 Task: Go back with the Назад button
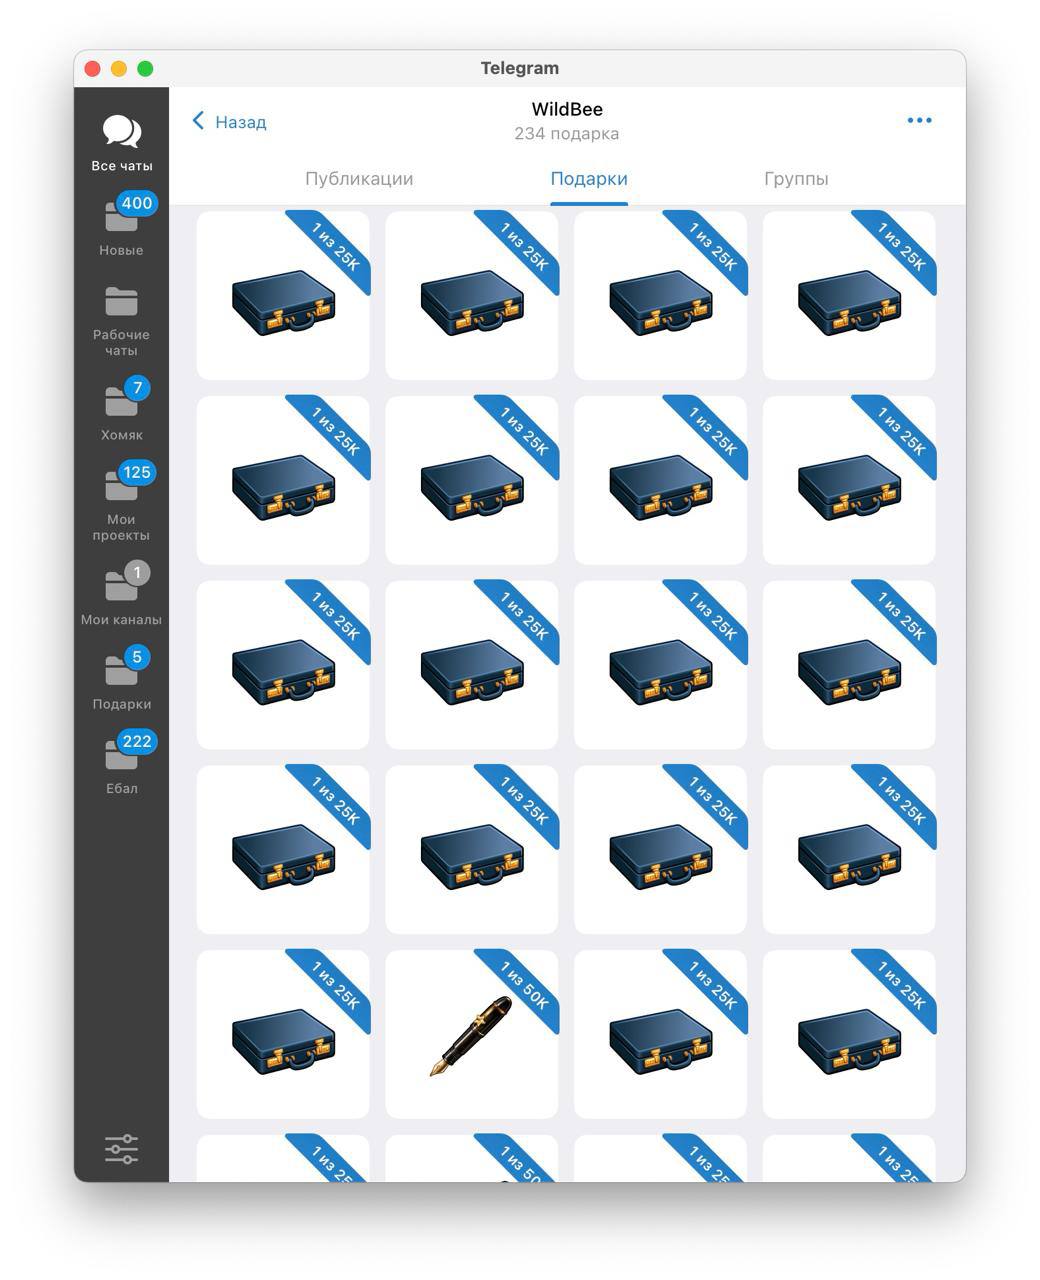229,122
